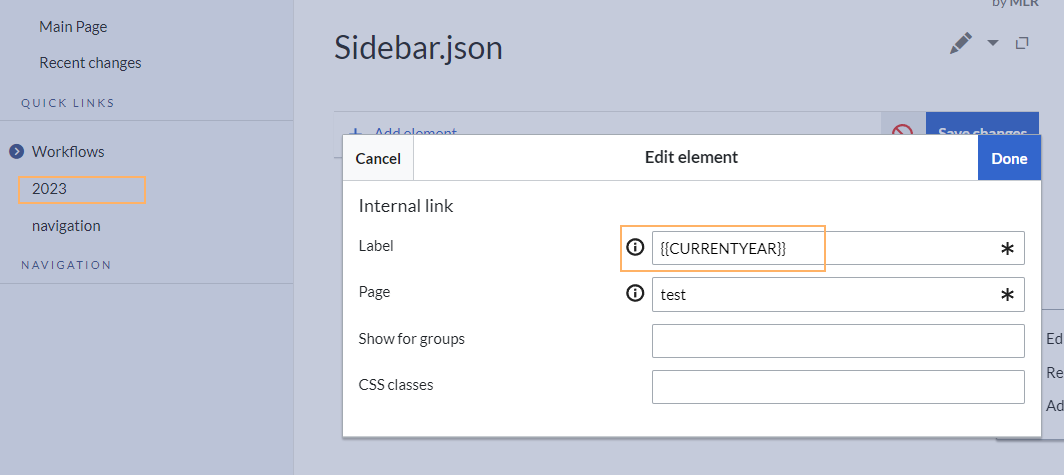The height and width of the screenshot is (475, 1064).
Task: Click the plus icon for Add element
Action: [x=356, y=131]
